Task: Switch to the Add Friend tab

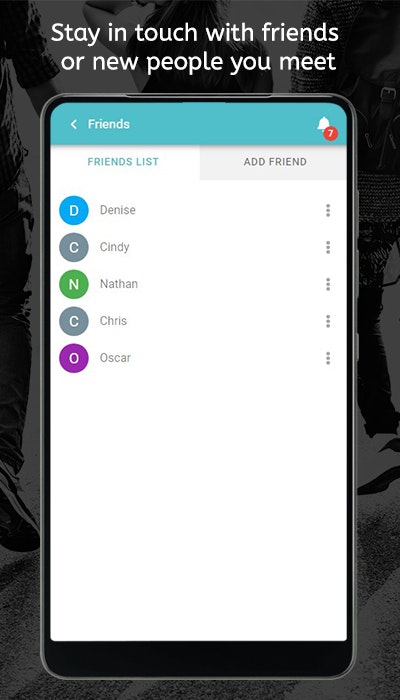Action: pyautogui.click(x=273, y=162)
